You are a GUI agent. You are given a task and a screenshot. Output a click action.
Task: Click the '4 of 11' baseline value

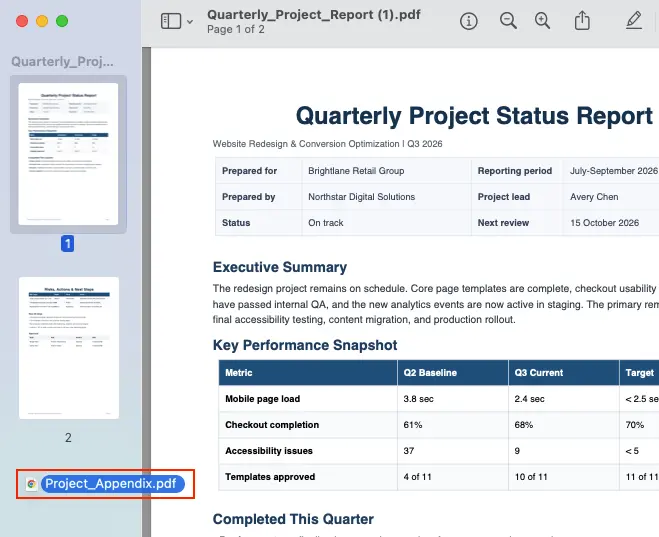pos(417,477)
